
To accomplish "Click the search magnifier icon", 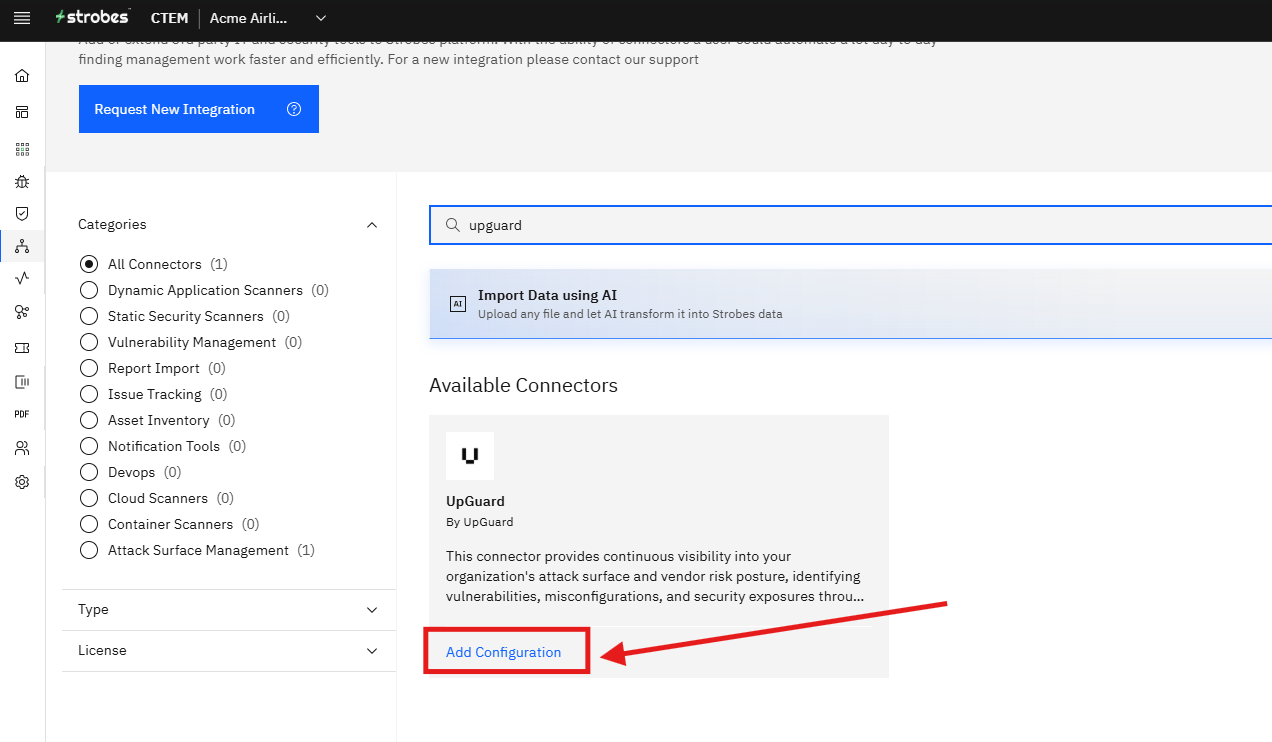I will tap(453, 225).
